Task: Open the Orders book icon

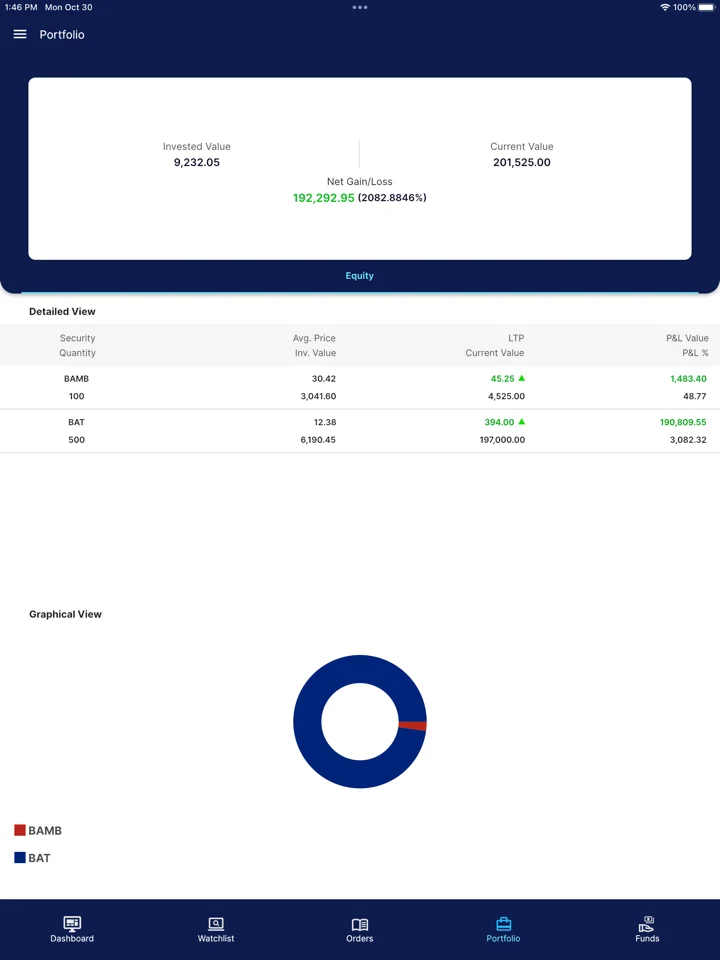Action: 359,924
